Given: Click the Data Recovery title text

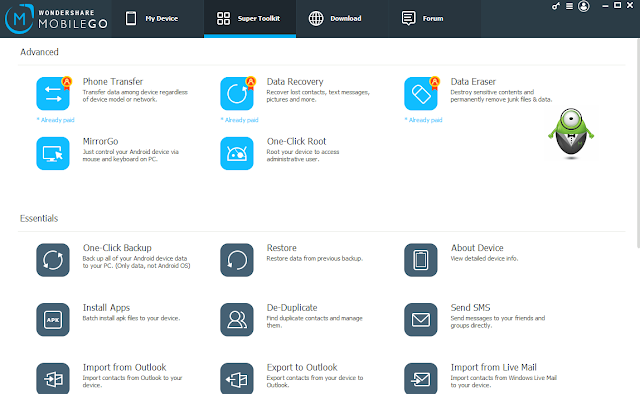Looking at the screenshot, I should pos(295,82).
